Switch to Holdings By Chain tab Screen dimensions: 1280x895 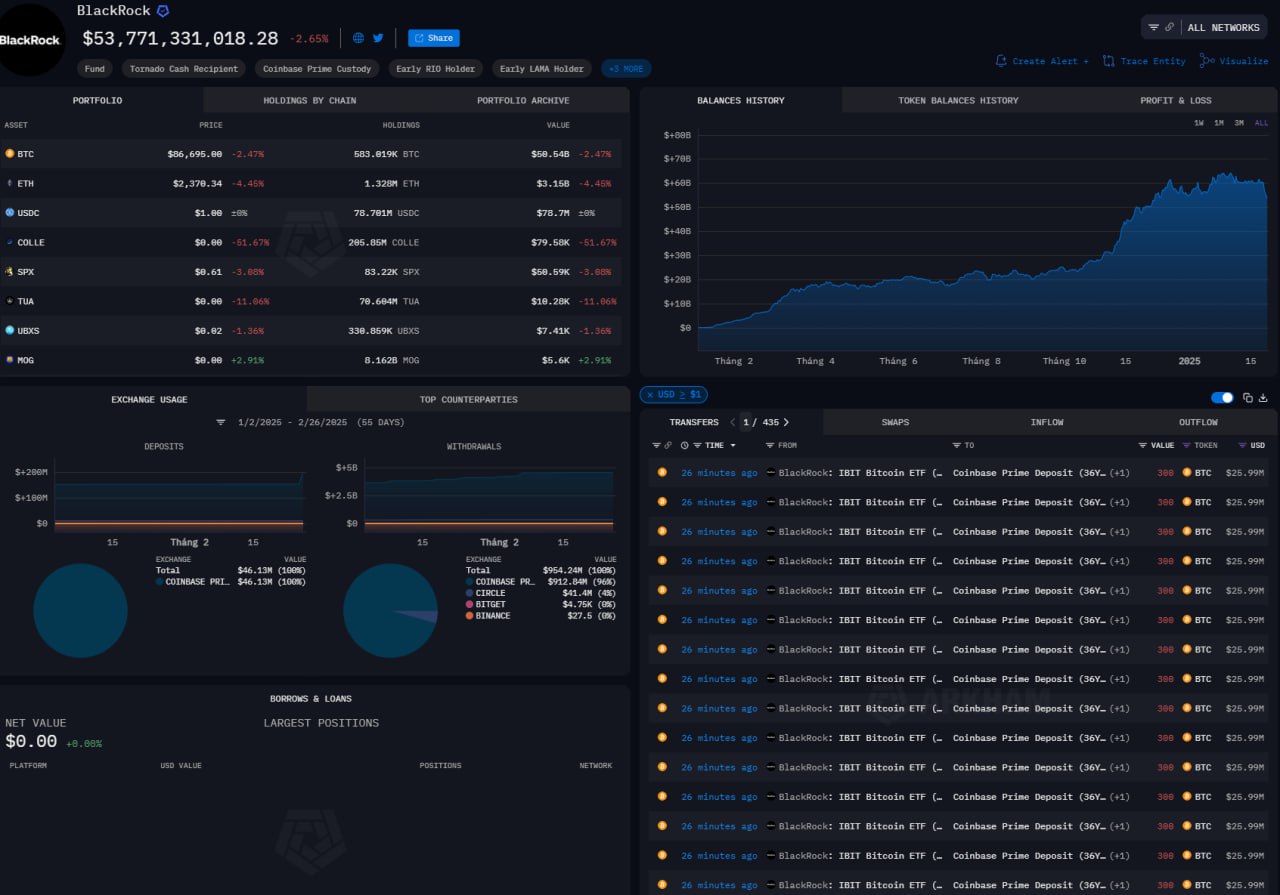(310, 100)
